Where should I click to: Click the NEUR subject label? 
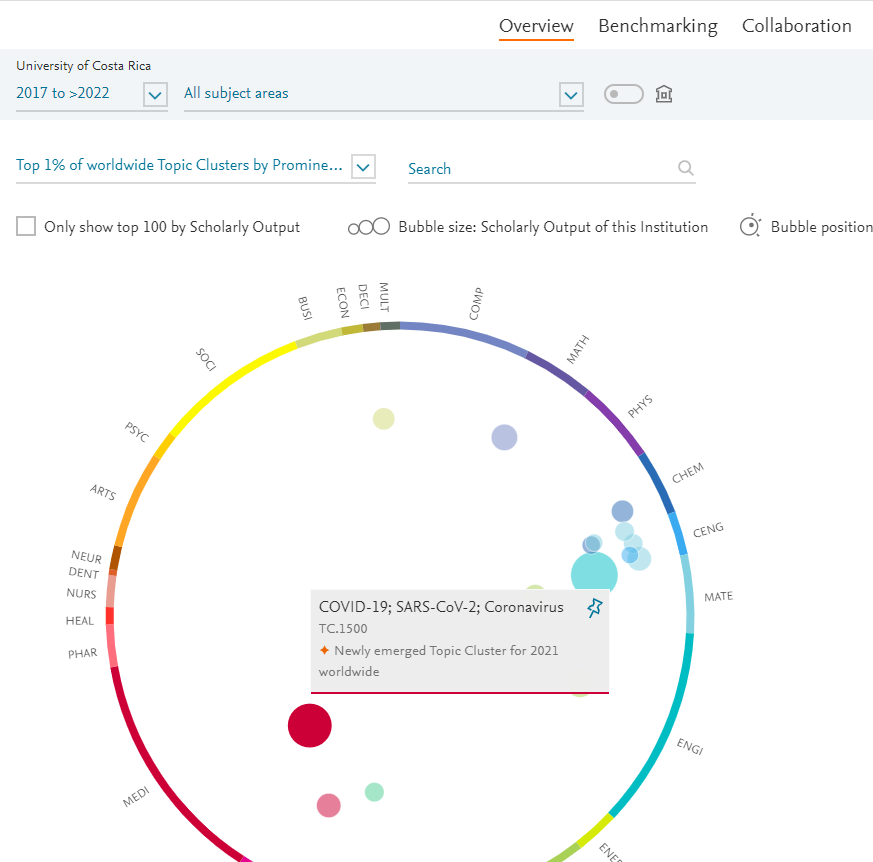click(x=86, y=556)
